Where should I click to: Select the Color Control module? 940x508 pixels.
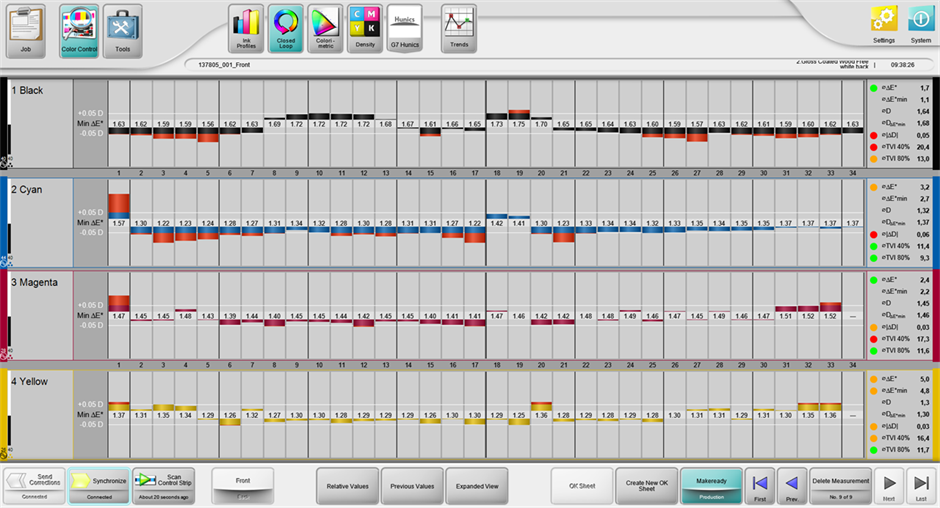[79, 29]
